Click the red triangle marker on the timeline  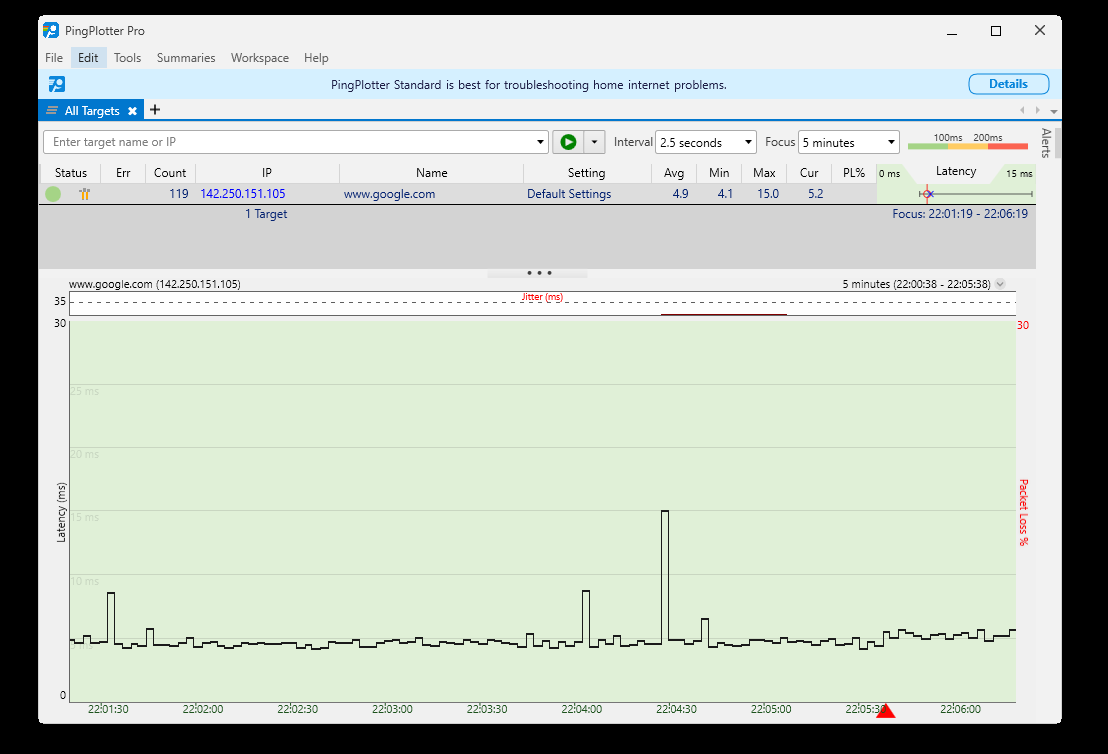(885, 710)
